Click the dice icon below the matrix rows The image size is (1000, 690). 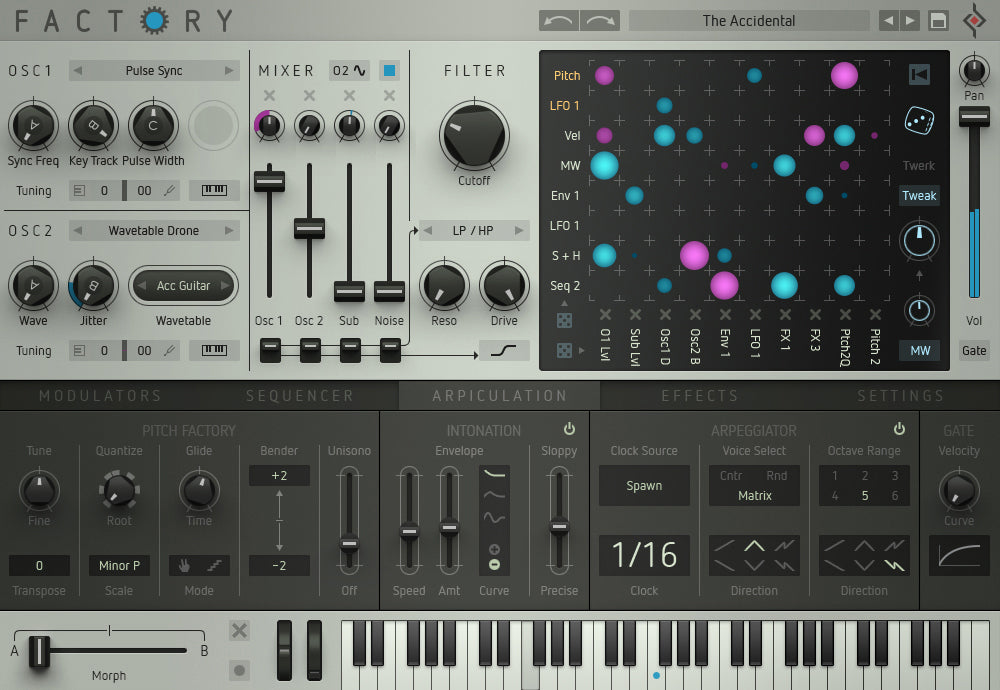click(x=565, y=318)
